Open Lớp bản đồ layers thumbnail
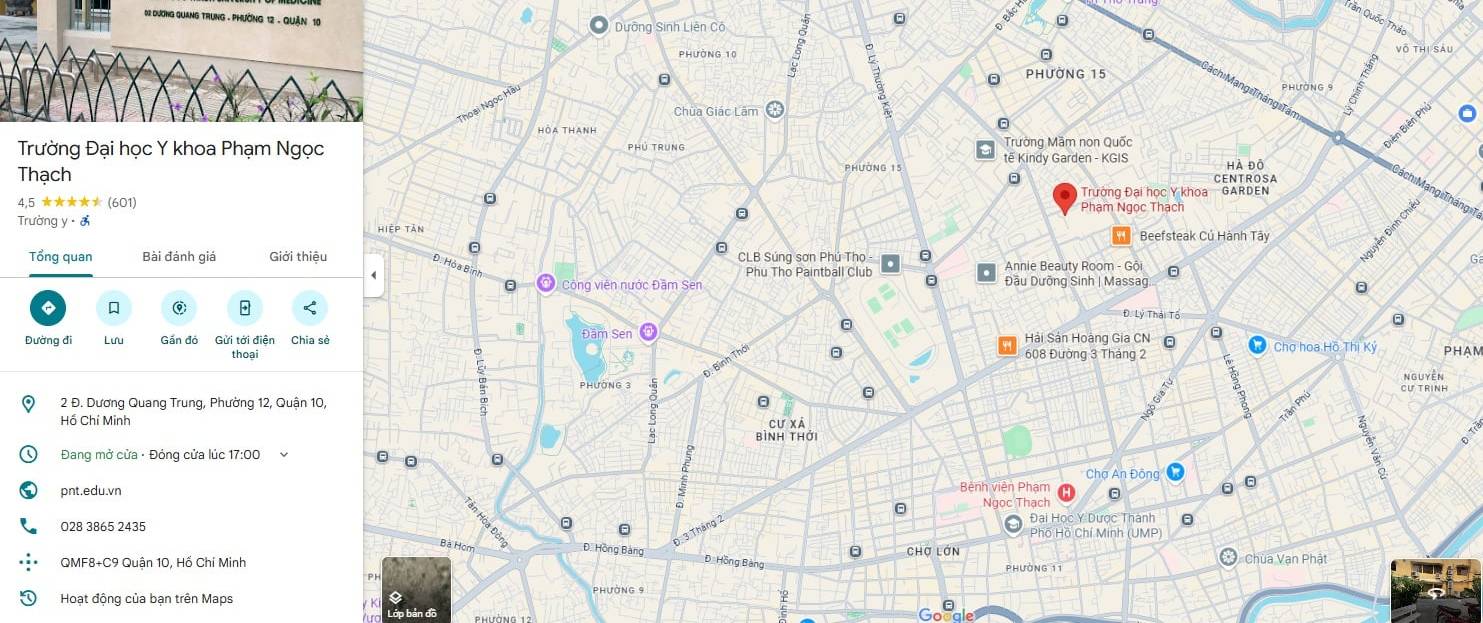The image size is (1483, 623). pyautogui.click(x=416, y=590)
